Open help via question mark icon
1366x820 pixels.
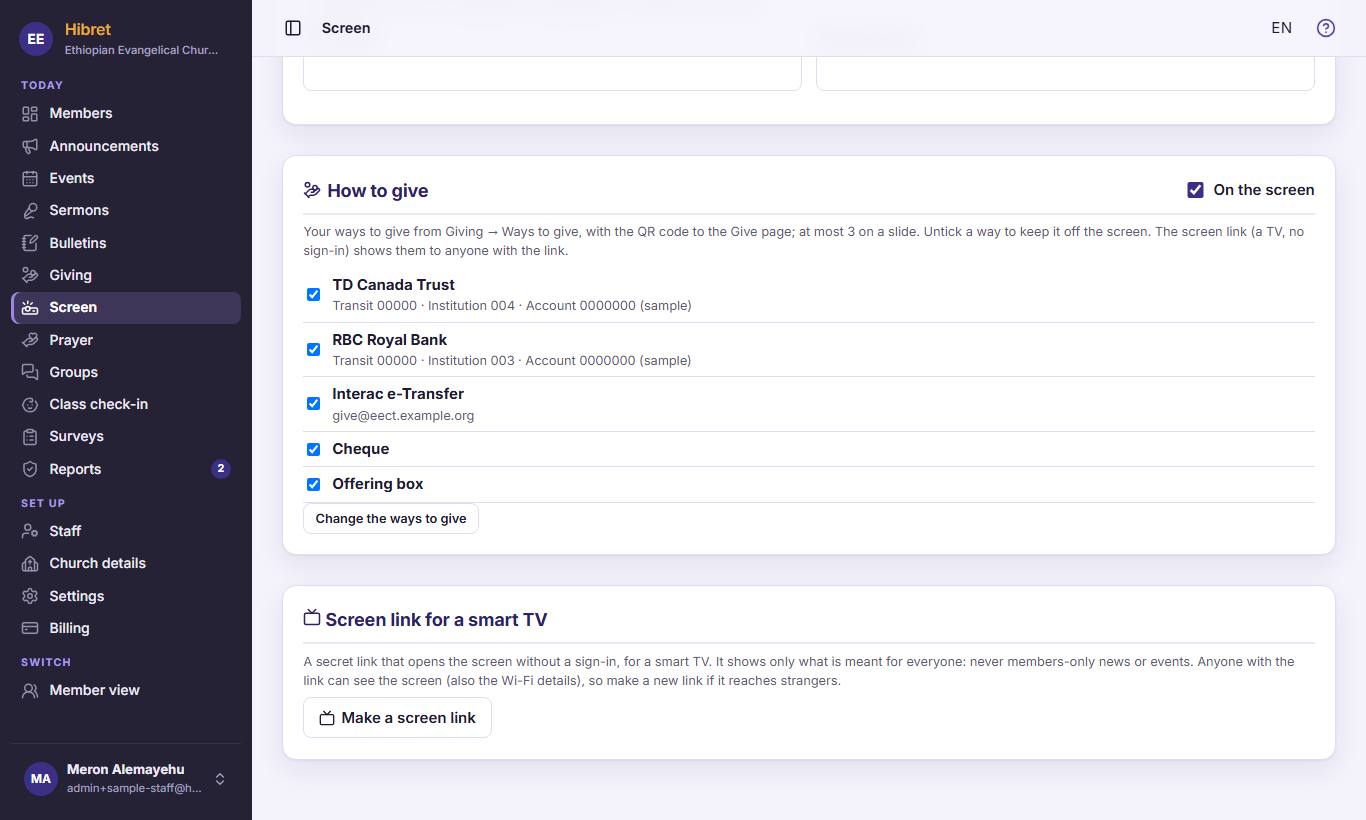1326,28
